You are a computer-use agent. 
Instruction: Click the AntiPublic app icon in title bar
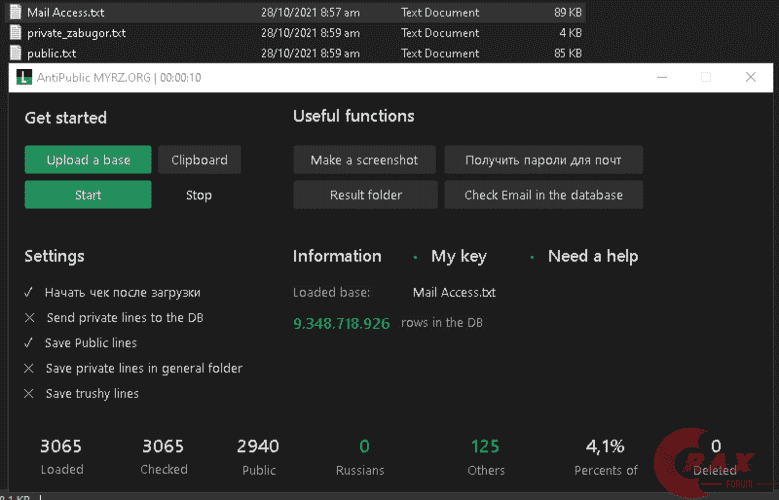tap(22, 78)
